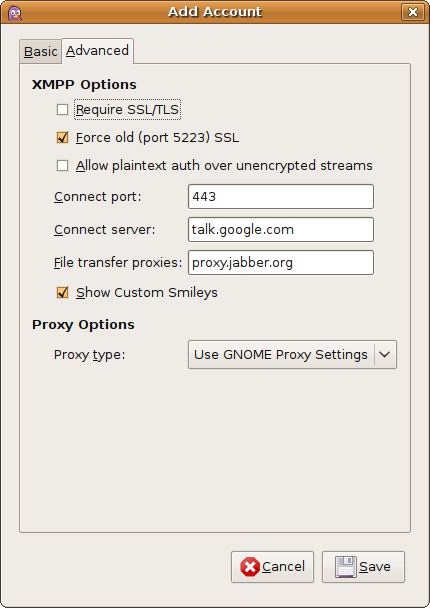Viewport: 430px width, 608px height.
Task: Click the Connect server label
Action: (104, 230)
